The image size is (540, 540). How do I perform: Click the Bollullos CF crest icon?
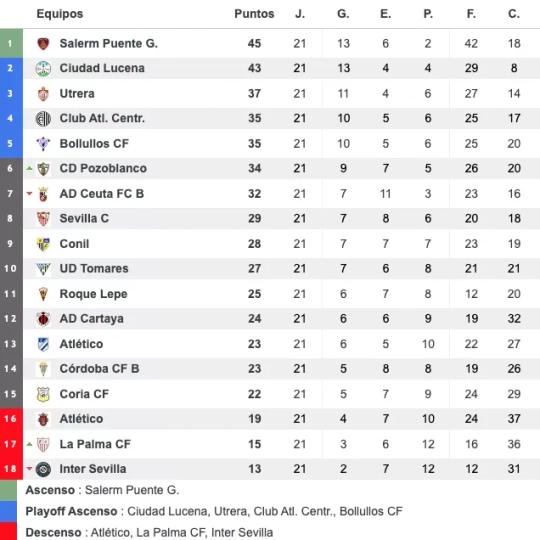[x=43, y=144]
